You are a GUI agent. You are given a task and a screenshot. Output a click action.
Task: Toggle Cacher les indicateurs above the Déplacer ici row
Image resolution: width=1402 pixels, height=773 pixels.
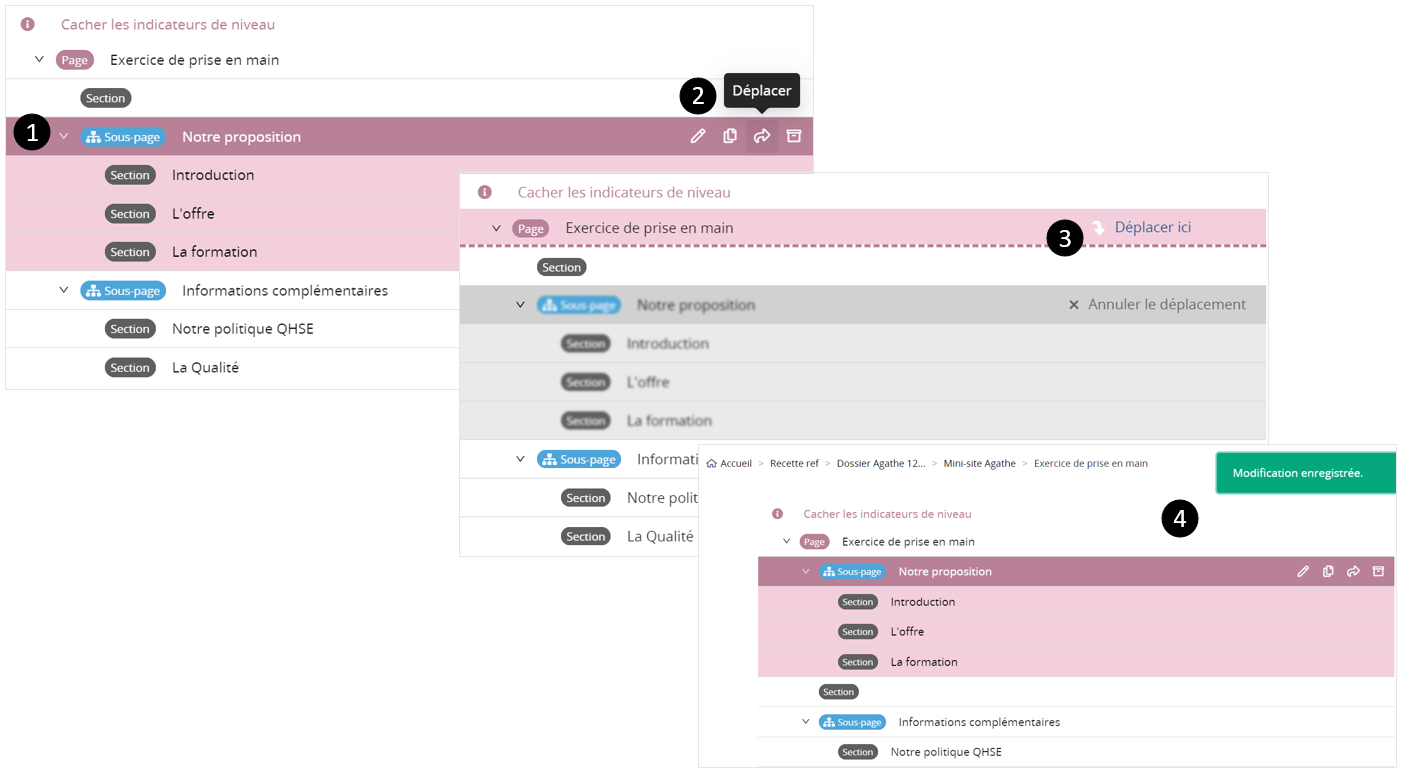pyautogui.click(x=623, y=192)
